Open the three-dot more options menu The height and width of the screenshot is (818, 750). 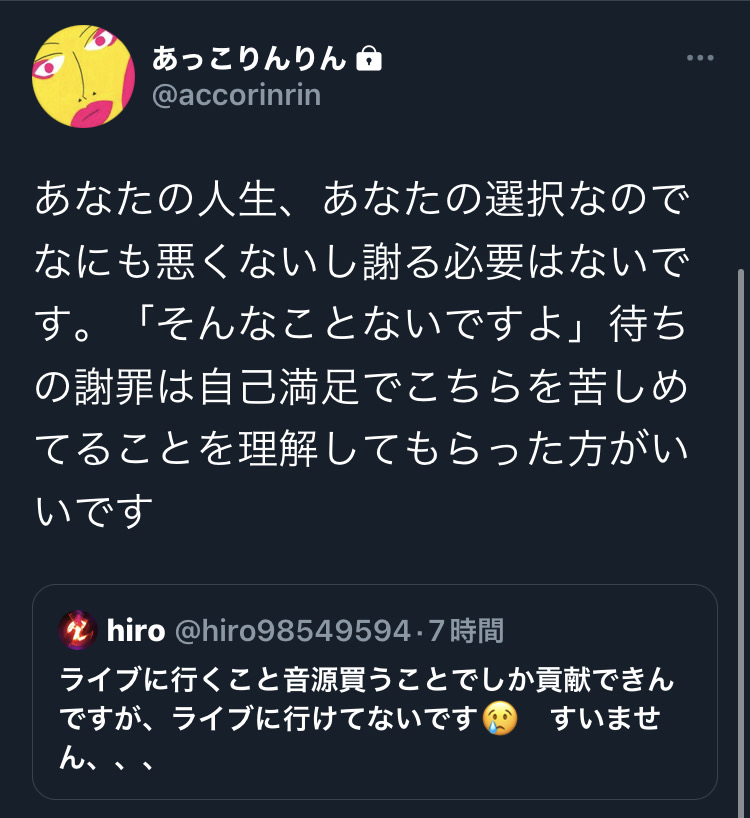(699, 58)
